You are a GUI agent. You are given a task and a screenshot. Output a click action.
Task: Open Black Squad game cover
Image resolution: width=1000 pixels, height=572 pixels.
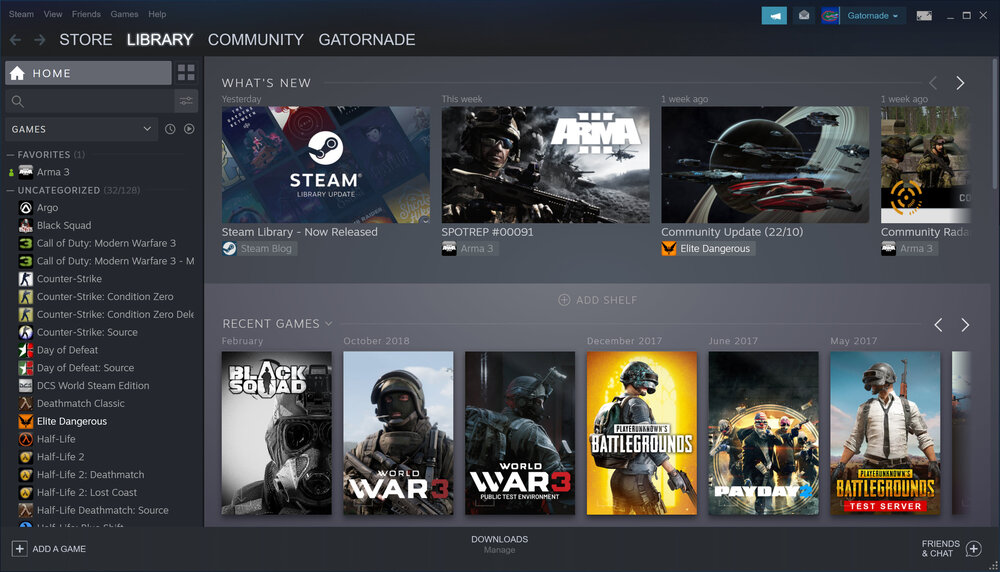pyautogui.click(x=276, y=433)
